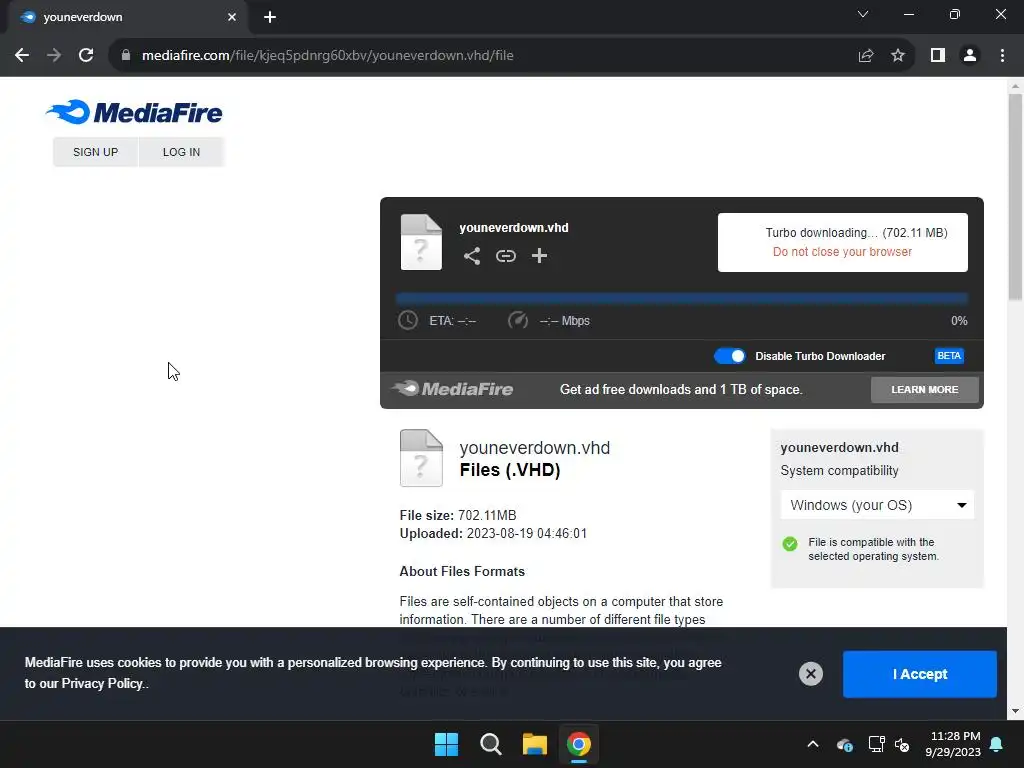
Task: Click the share icon under youneverdown.vhd
Action: click(472, 256)
